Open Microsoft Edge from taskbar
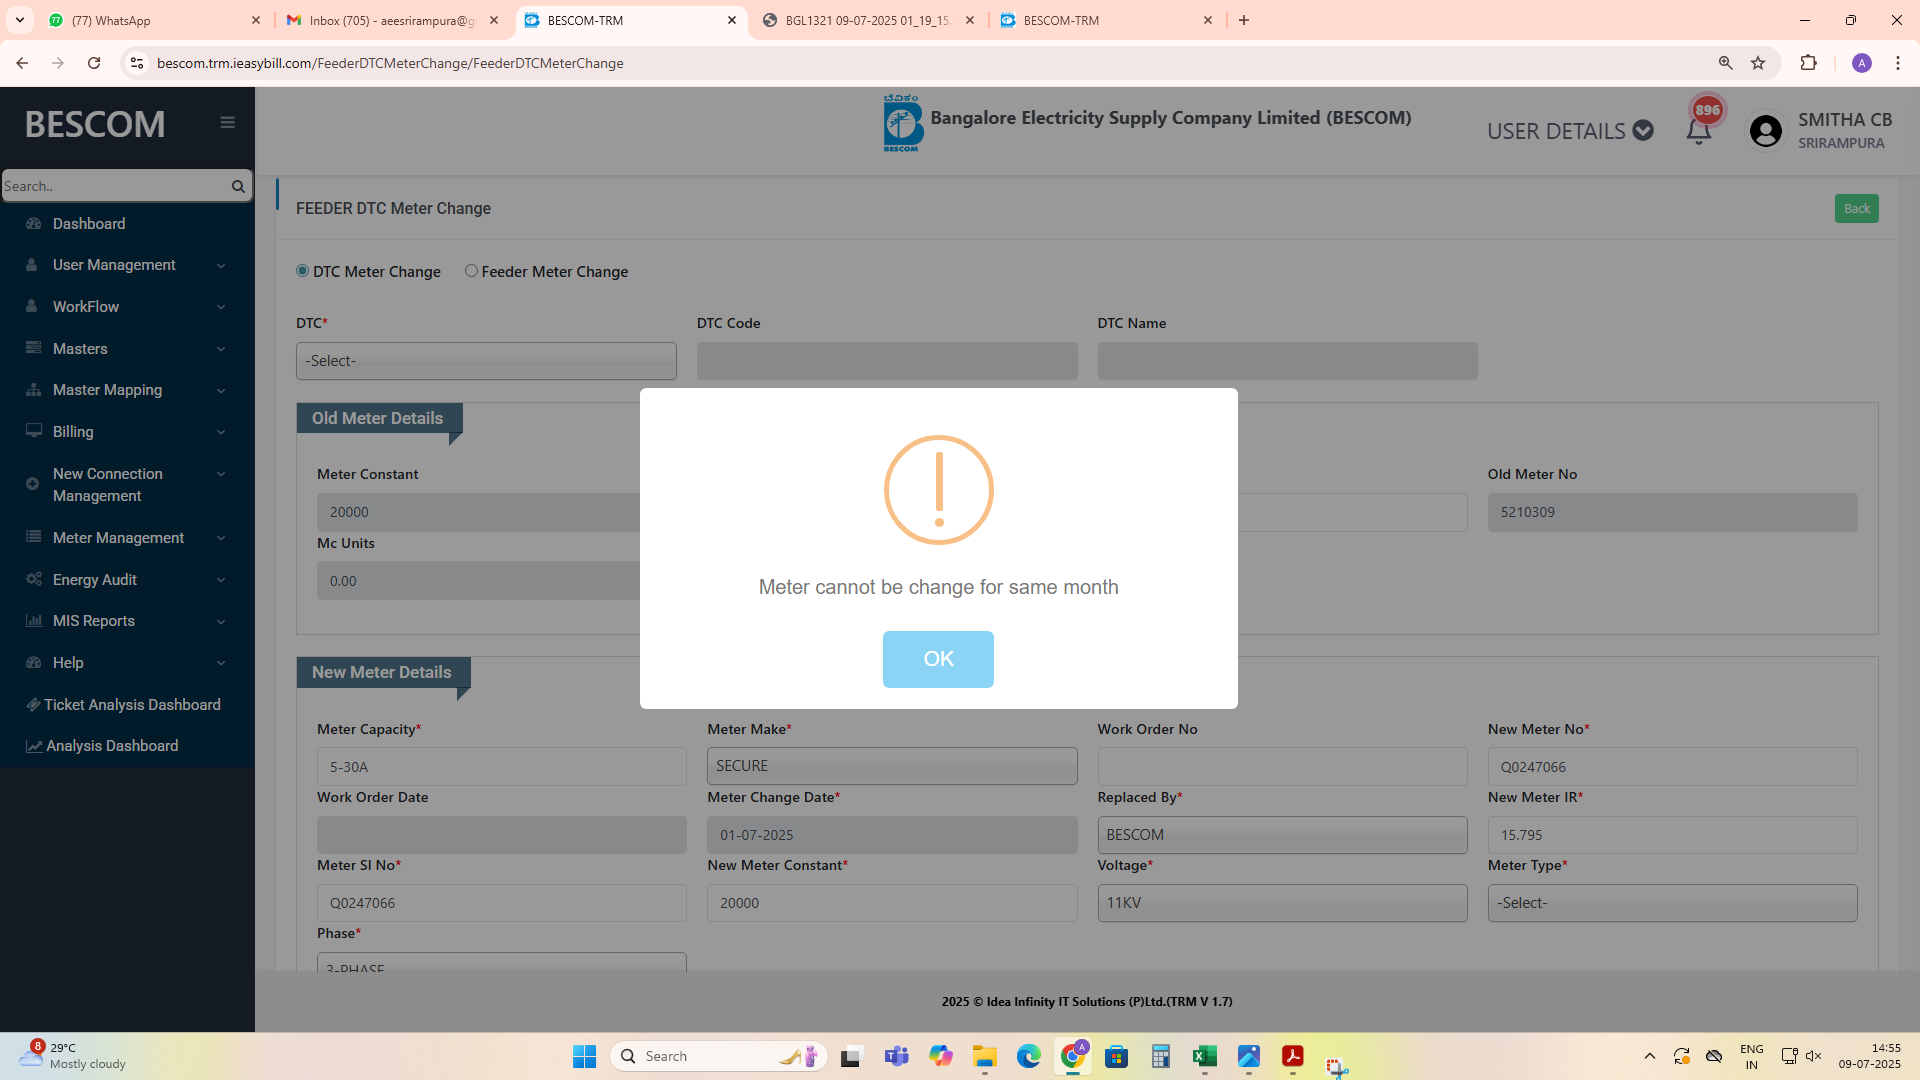 (1028, 1056)
